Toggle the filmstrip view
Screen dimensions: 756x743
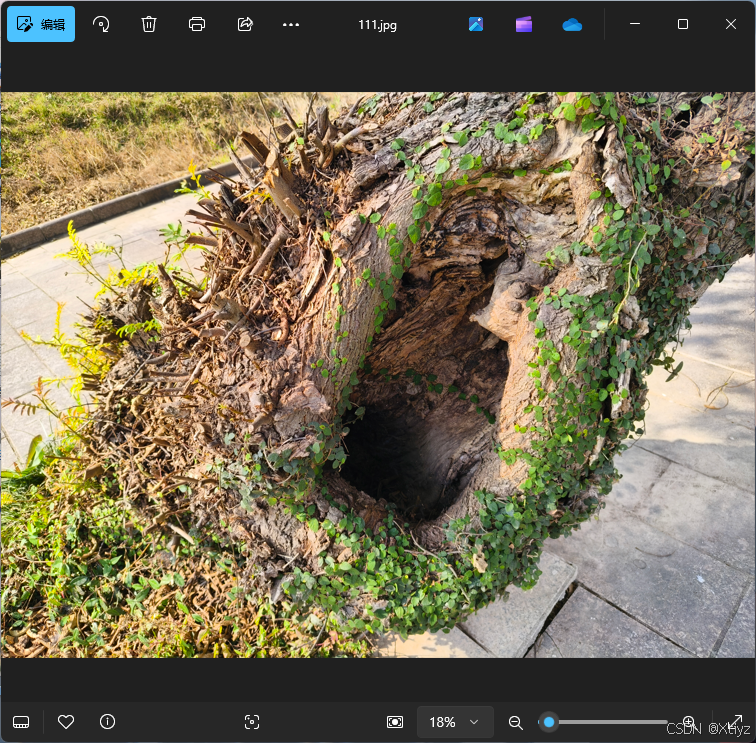(x=21, y=722)
